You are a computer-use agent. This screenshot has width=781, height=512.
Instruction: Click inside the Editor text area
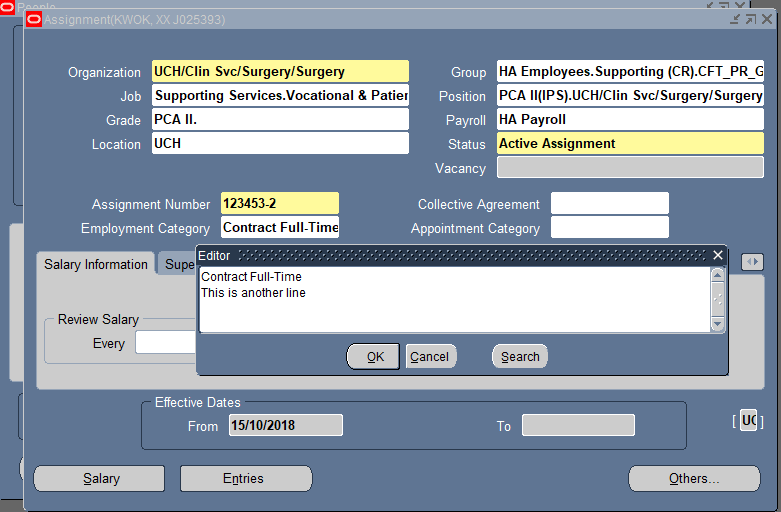click(x=455, y=300)
